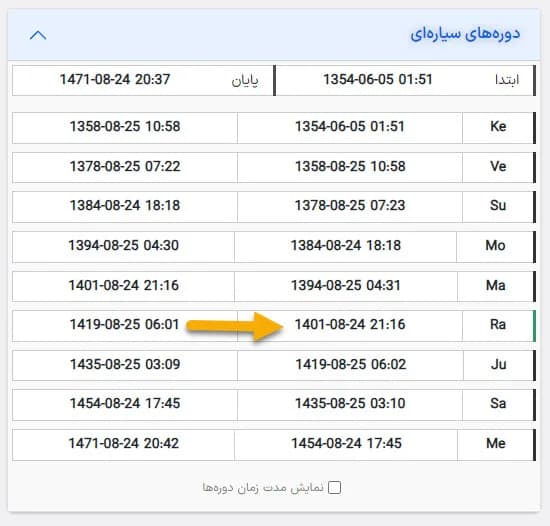Click Ra end date 1419-08-25 06:01
This screenshot has height=526, width=550.
[x=125, y=324]
